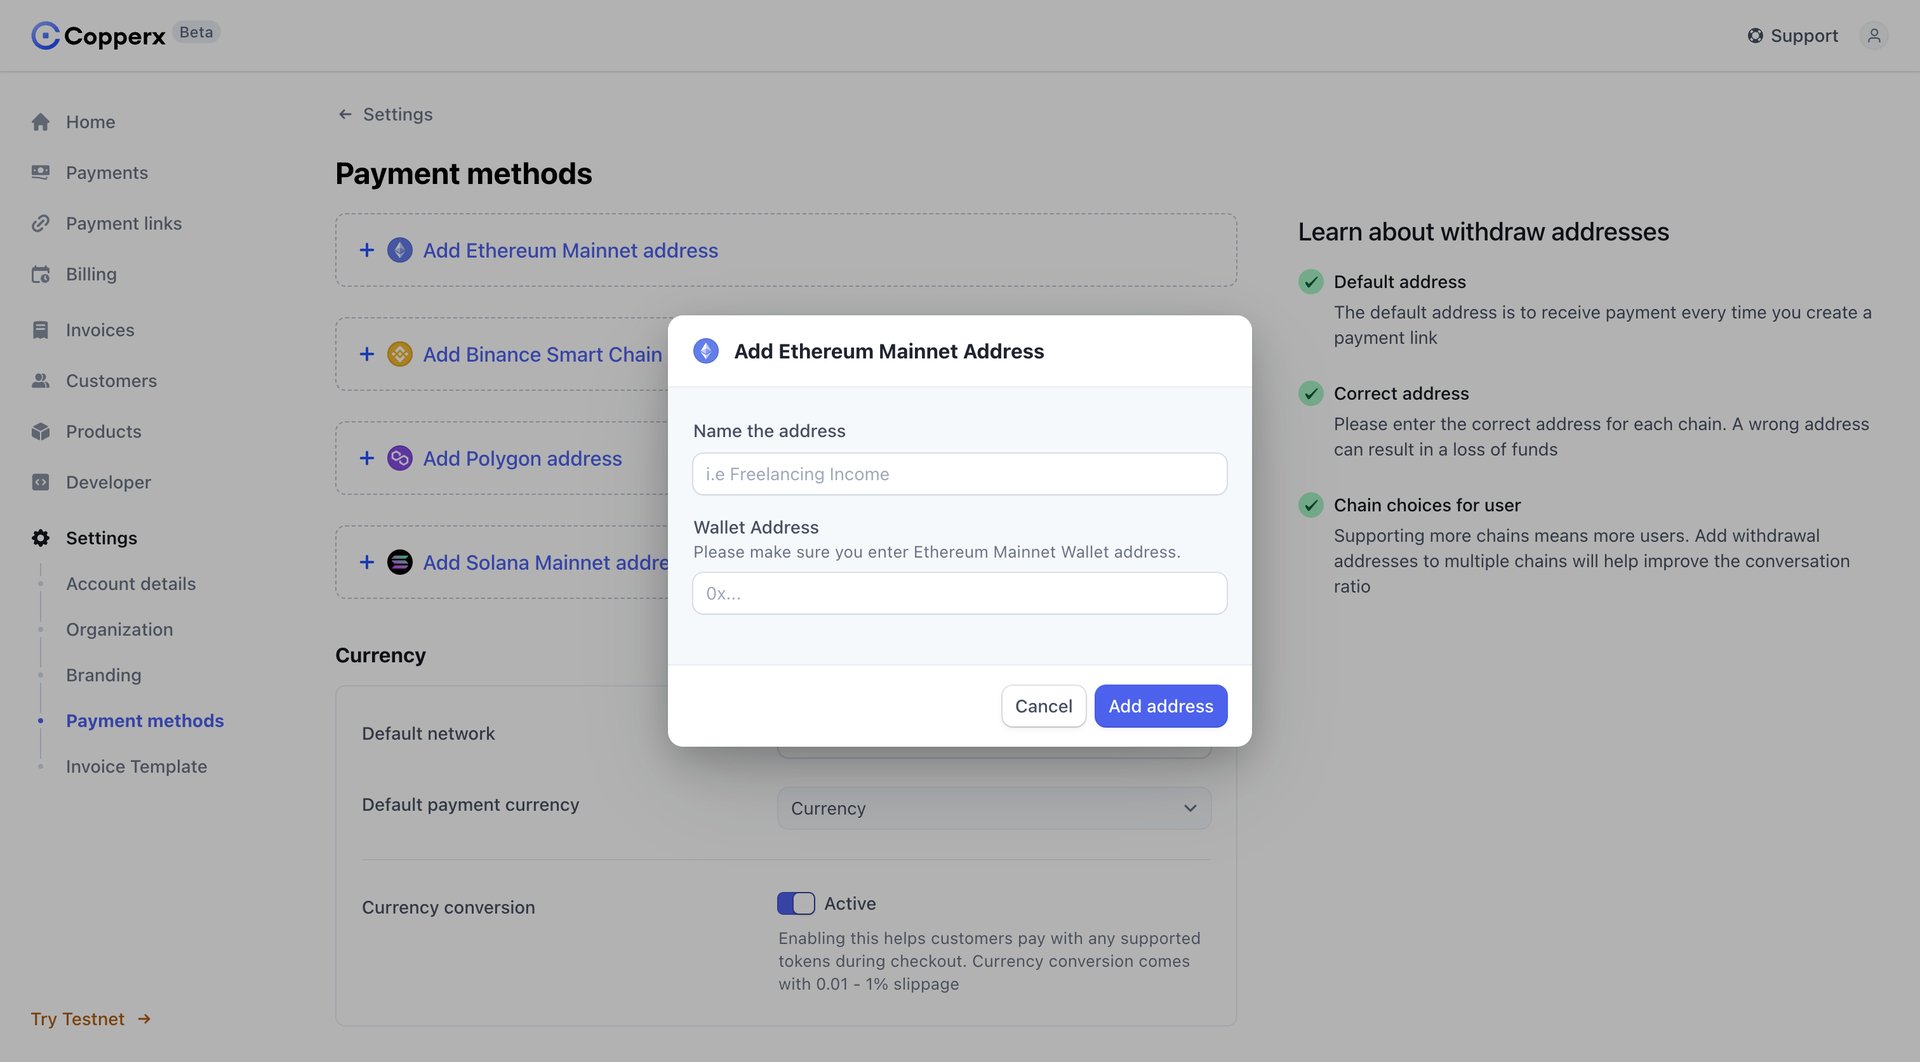
Task: Click the Billing calendar icon
Action: tap(40, 274)
